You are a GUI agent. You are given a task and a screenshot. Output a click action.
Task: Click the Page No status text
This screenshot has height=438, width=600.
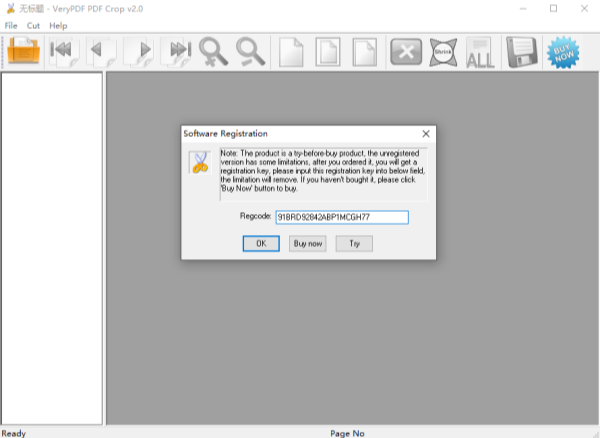pos(347,433)
